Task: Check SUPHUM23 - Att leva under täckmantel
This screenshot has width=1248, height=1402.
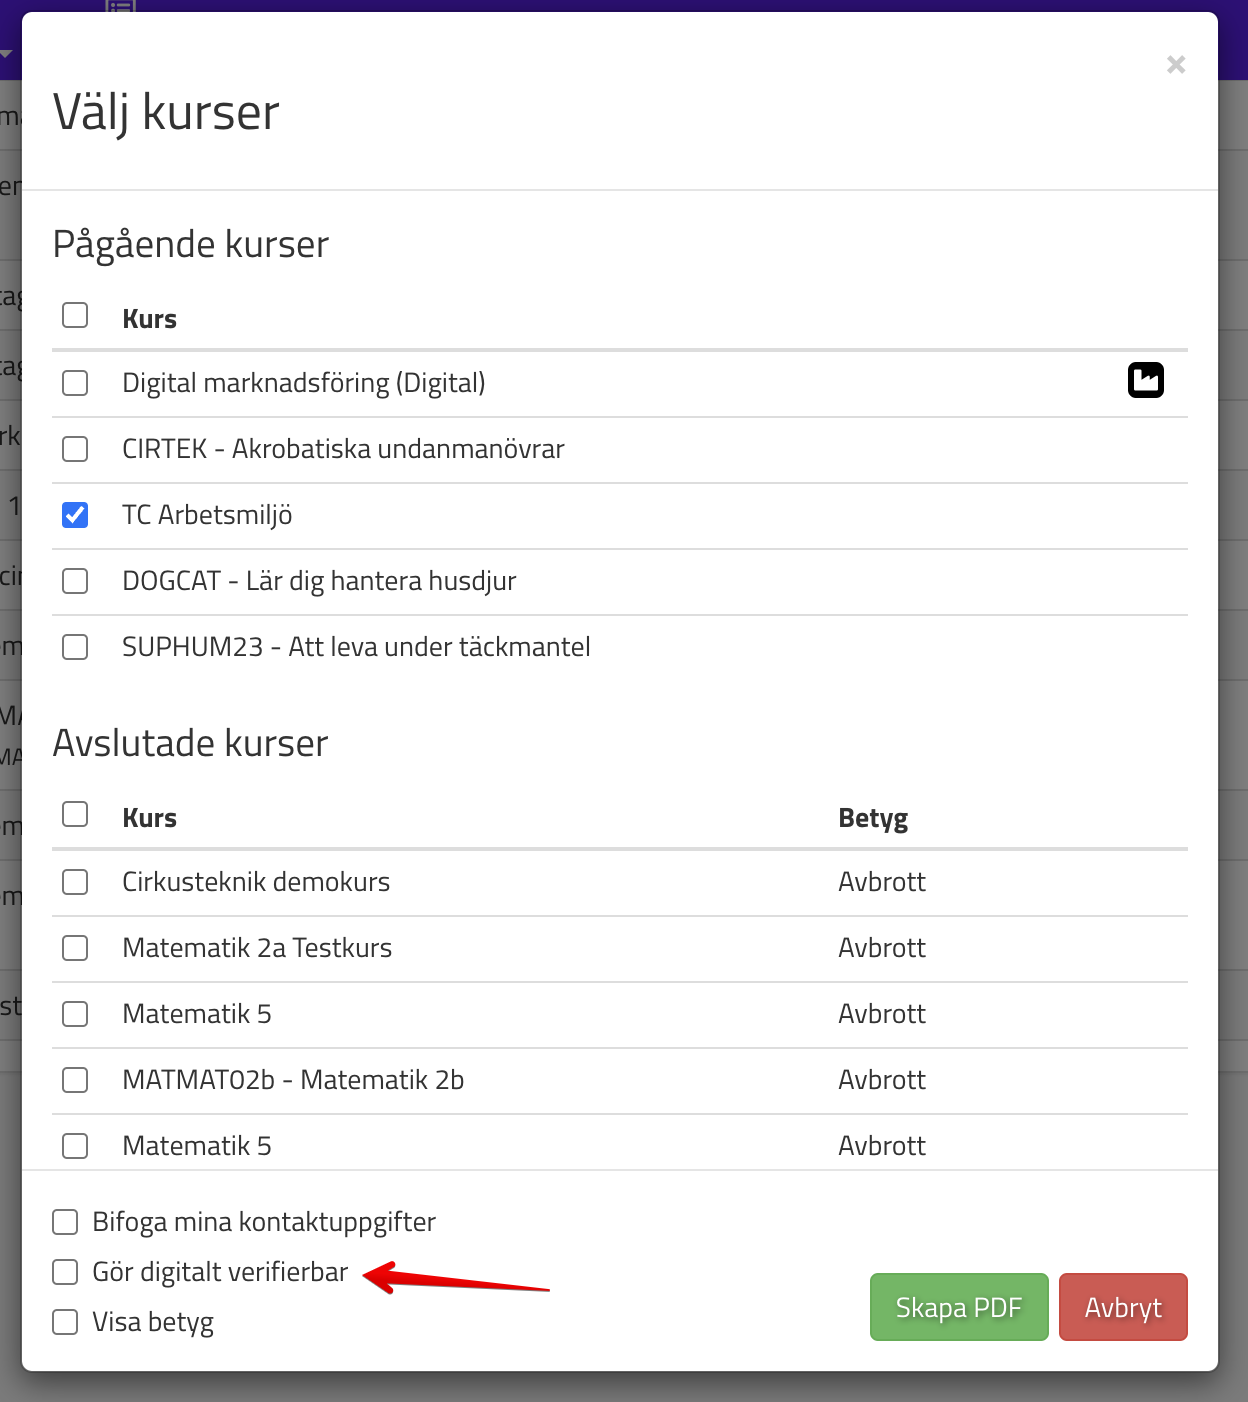Action: pyautogui.click(x=75, y=647)
